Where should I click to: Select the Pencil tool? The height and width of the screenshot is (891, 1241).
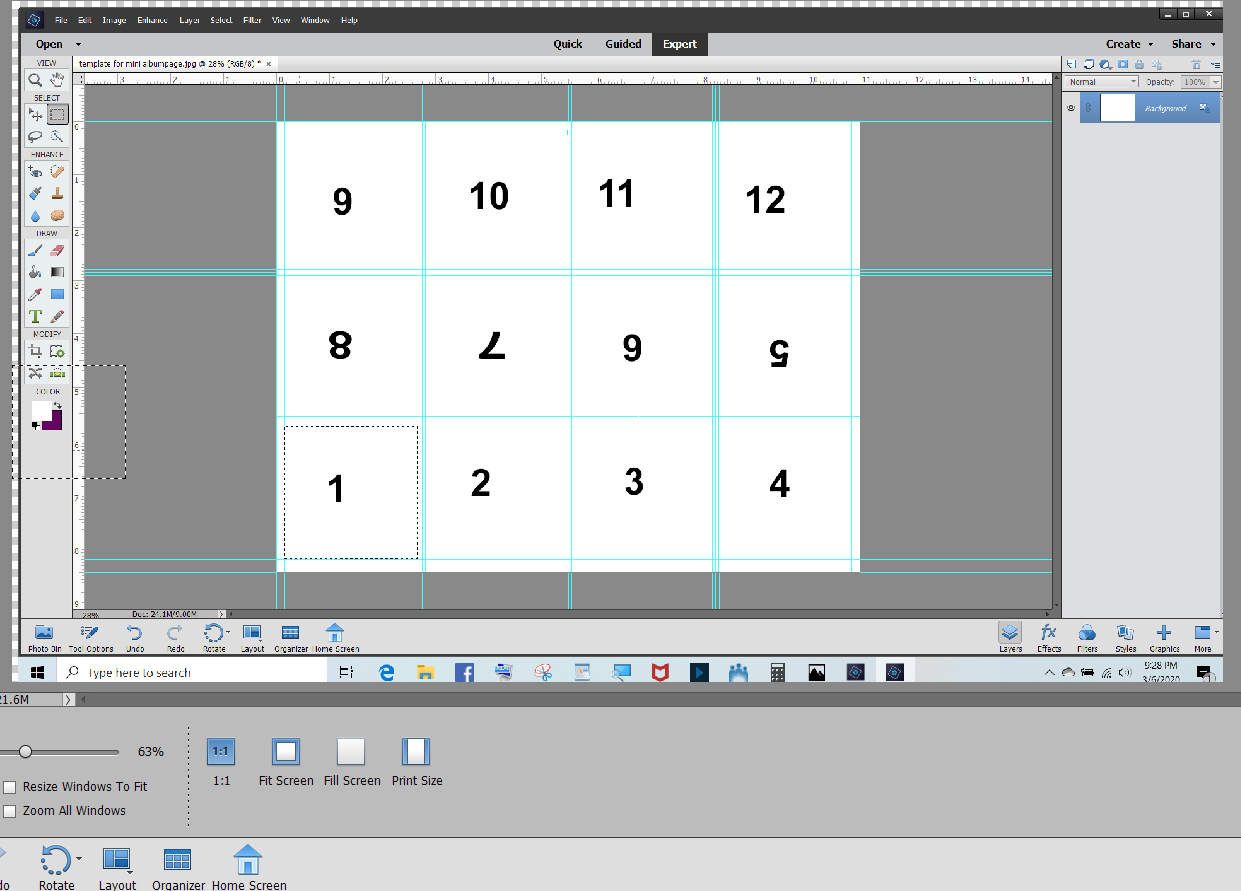57,316
